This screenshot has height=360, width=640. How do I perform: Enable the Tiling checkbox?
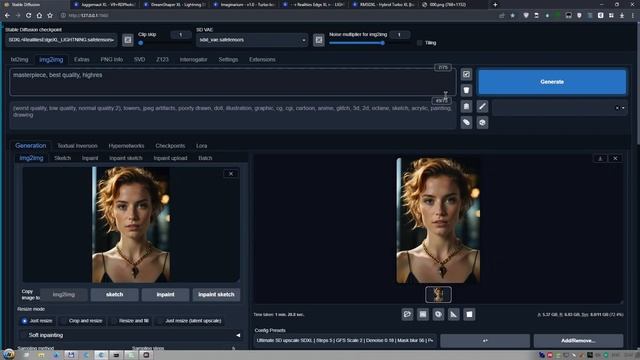(x=419, y=43)
